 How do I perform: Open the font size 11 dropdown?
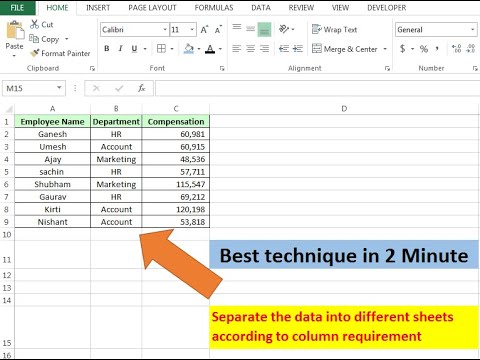(x=192, y=30)
